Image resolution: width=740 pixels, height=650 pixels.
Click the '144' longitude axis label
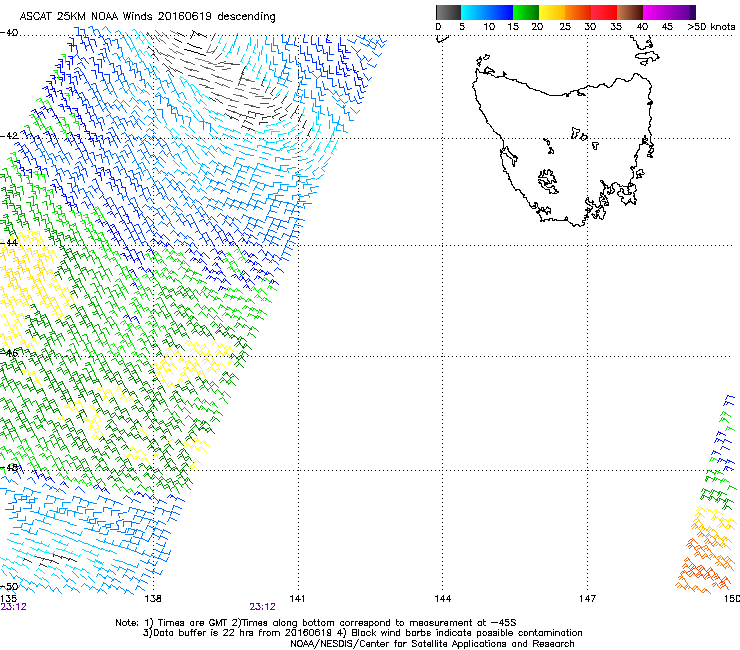[x=443, y=599]
